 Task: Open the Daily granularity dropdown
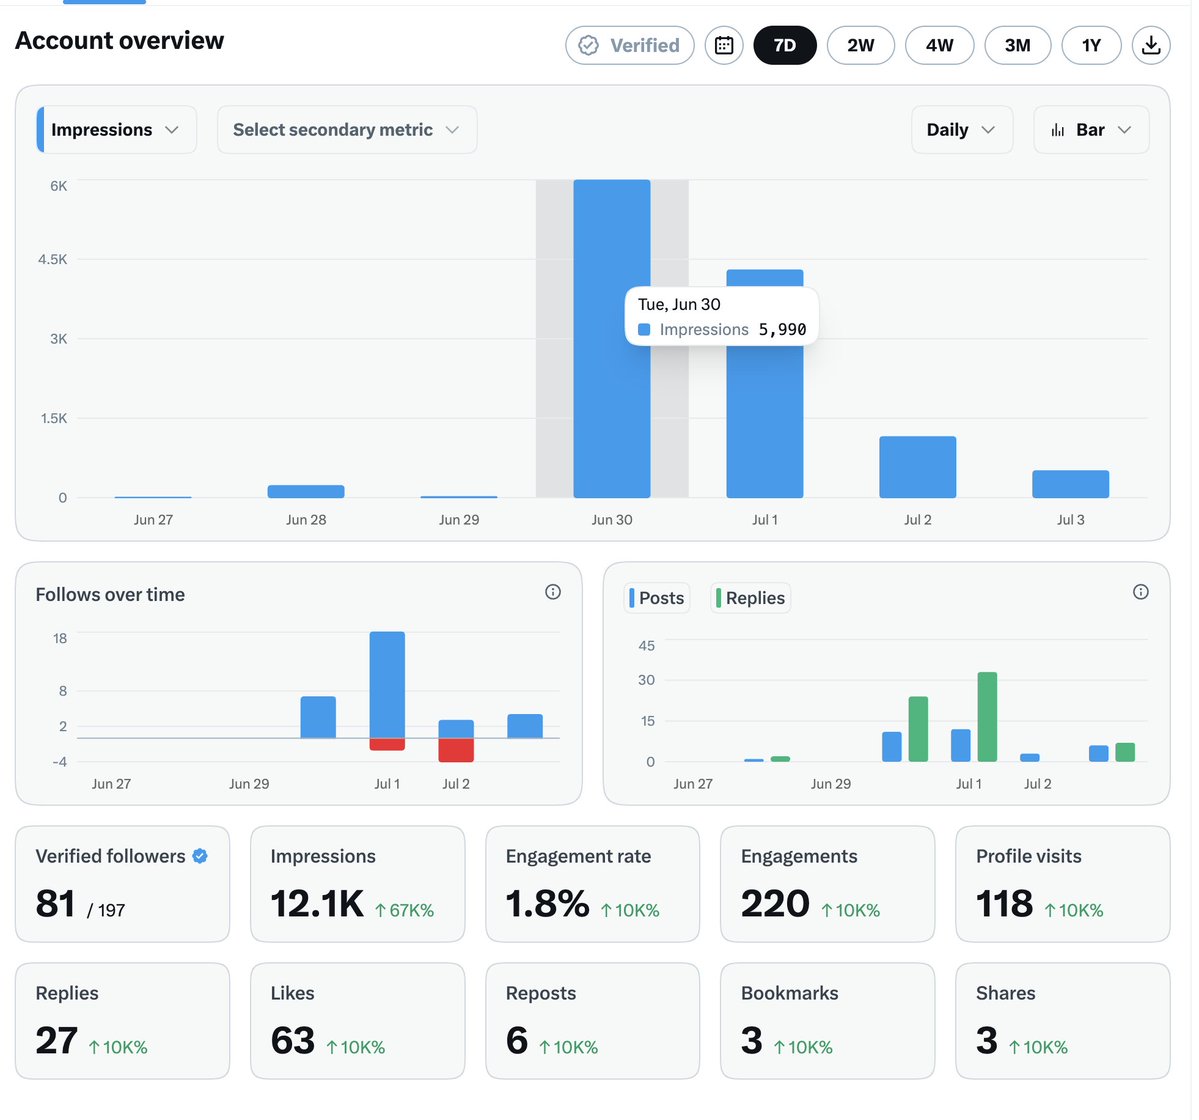tap(962, 130)
